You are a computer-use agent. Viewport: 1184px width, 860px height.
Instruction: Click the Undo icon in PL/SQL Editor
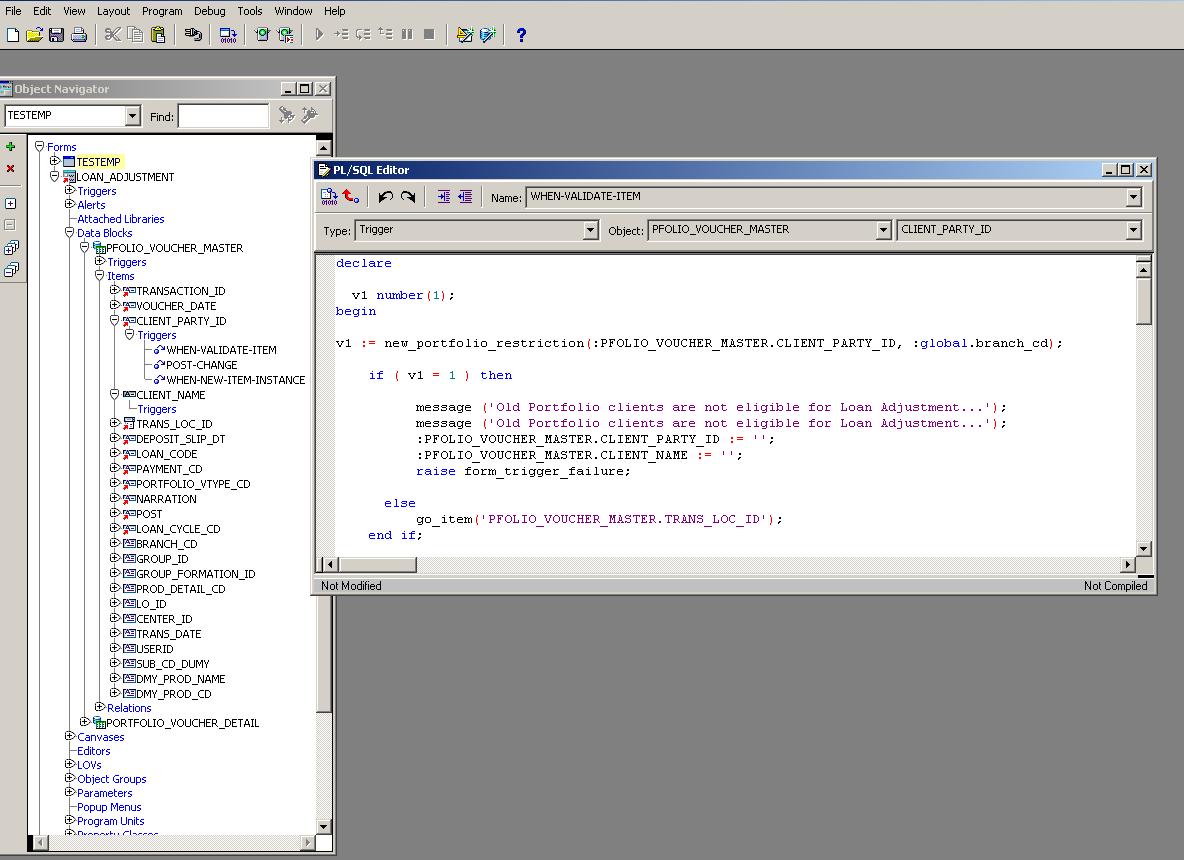386,197
